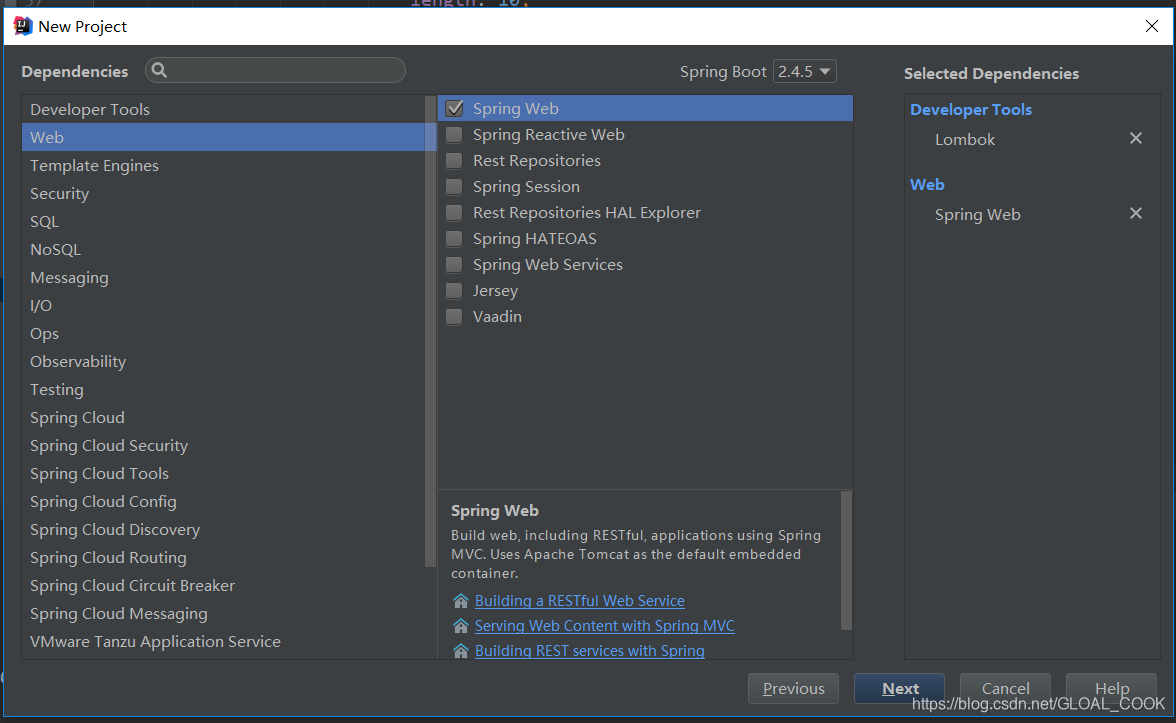
Task: Select the Template Engines category
Action: point(224,166)
